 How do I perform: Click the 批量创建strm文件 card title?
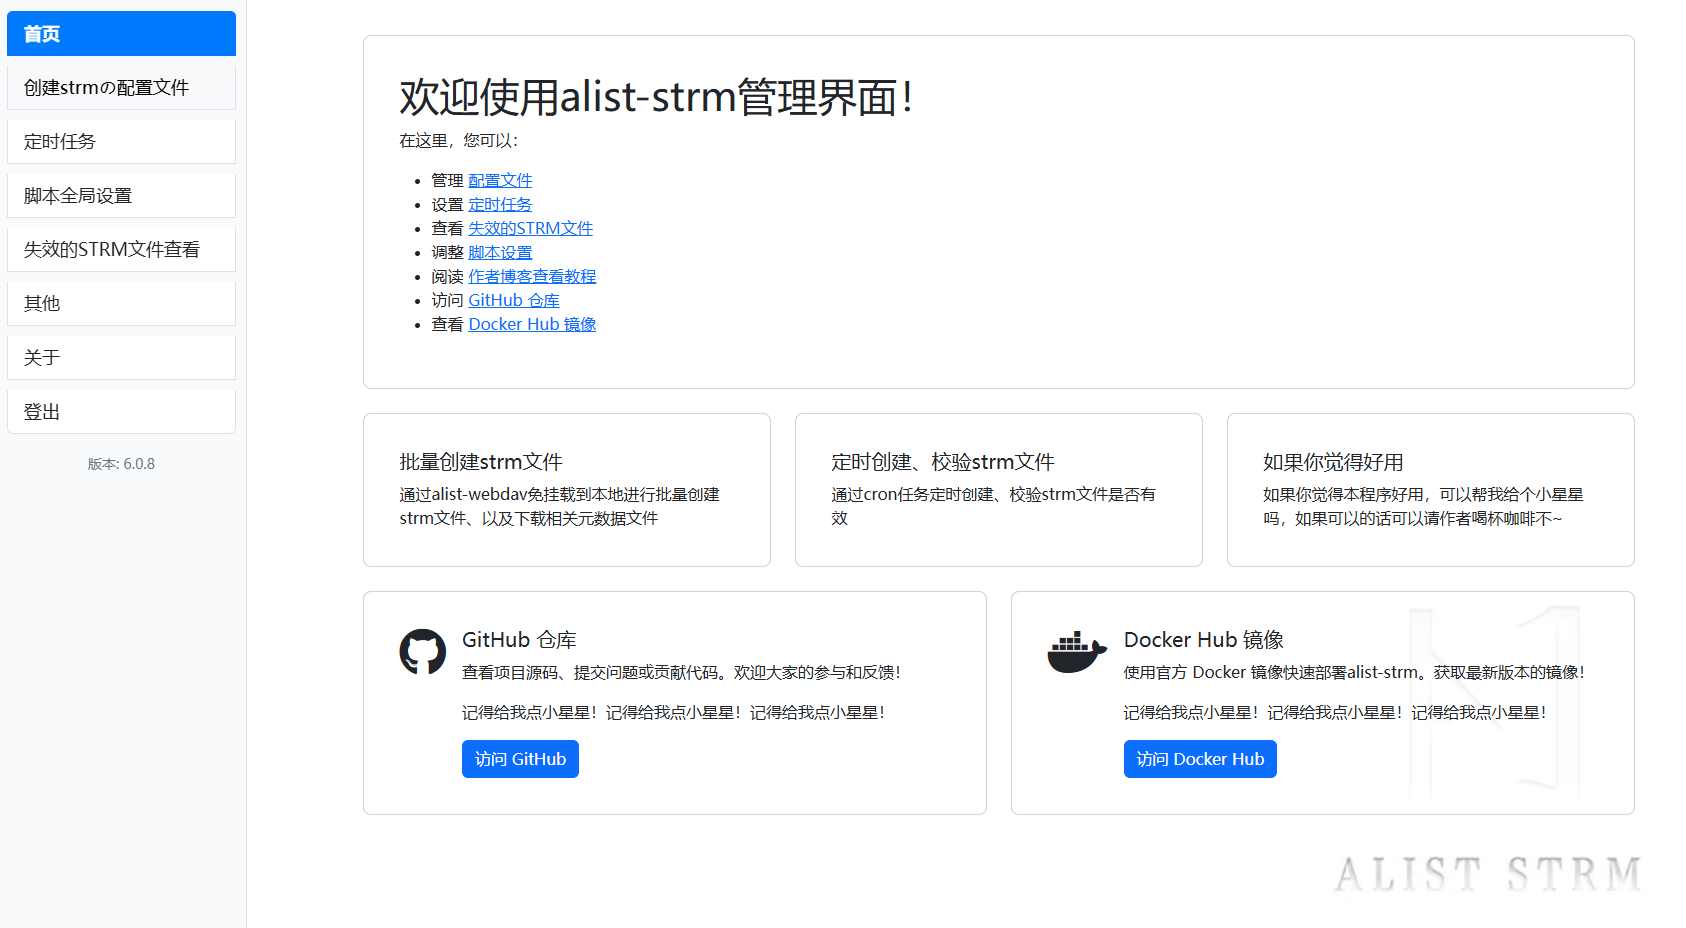click(481, 462)
